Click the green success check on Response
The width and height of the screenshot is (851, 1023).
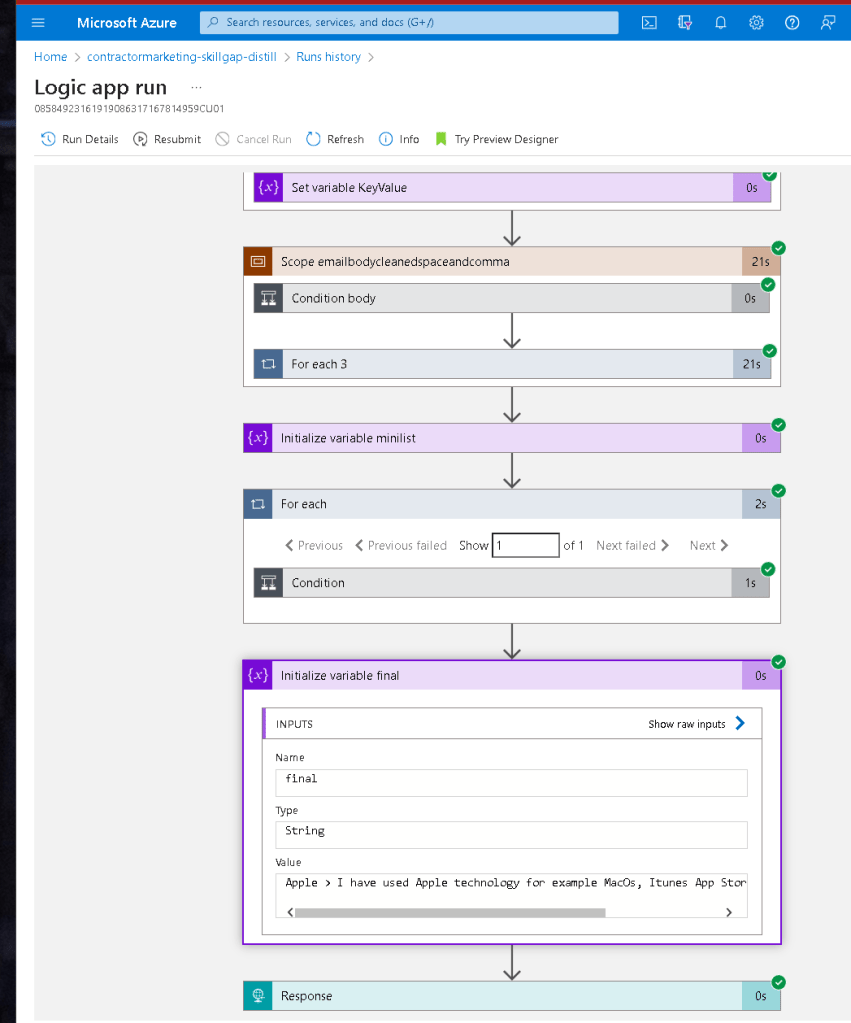779,983
